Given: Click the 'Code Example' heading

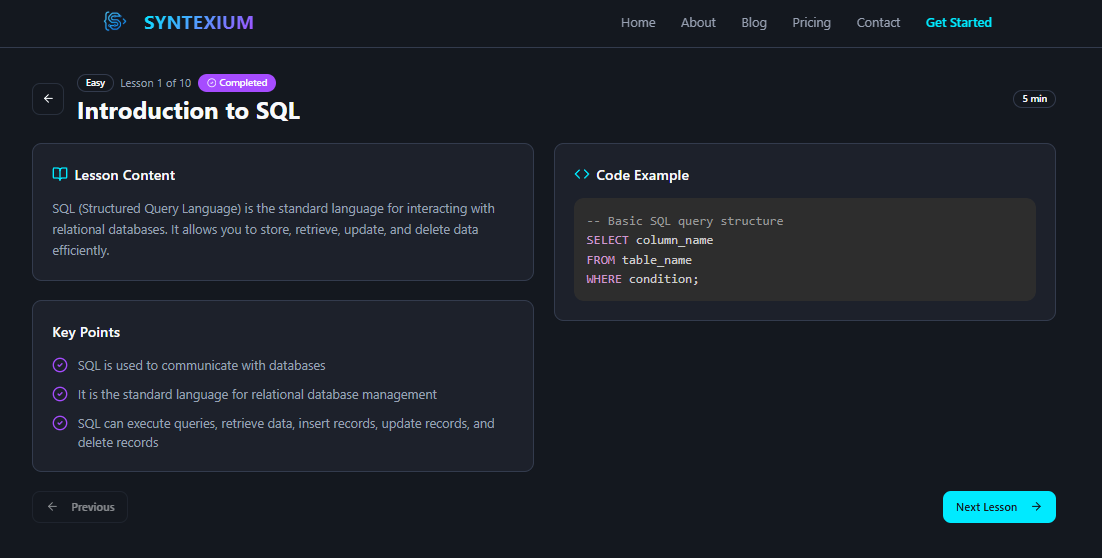Looking at the screenshot, I should pyautogui.click(x=642, y=175).
